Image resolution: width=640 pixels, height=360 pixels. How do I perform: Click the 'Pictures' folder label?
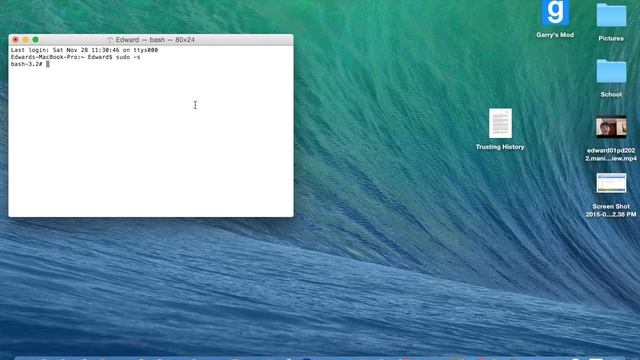tap(611, 38)
